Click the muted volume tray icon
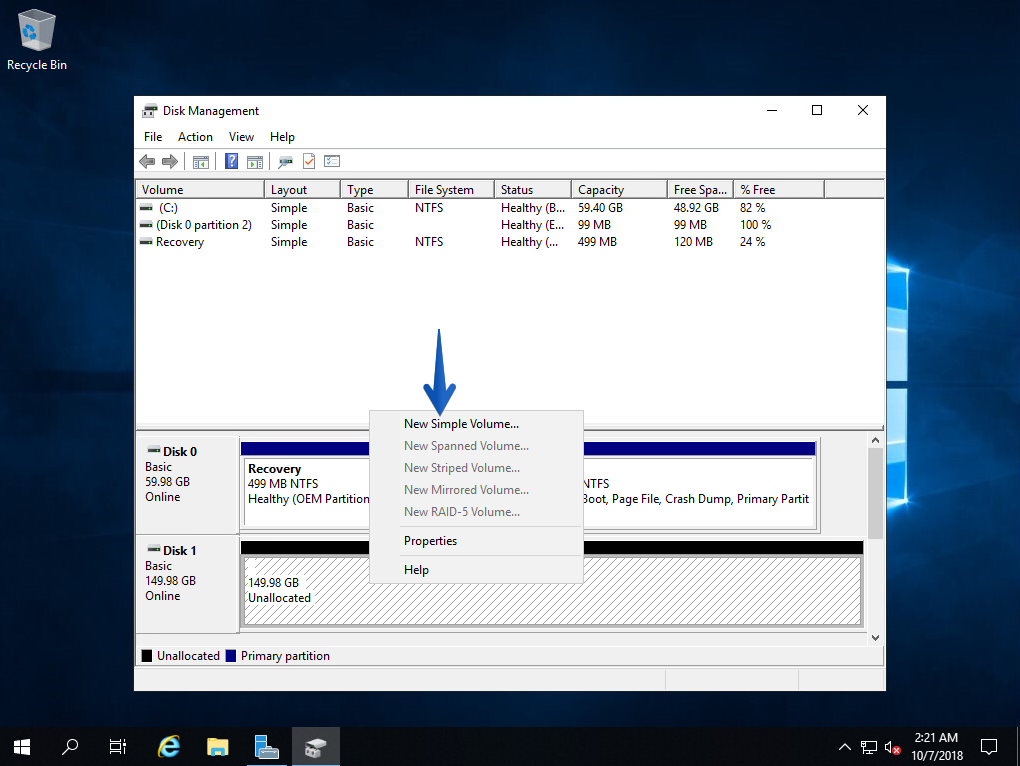1020x766 pixels. 892,747
